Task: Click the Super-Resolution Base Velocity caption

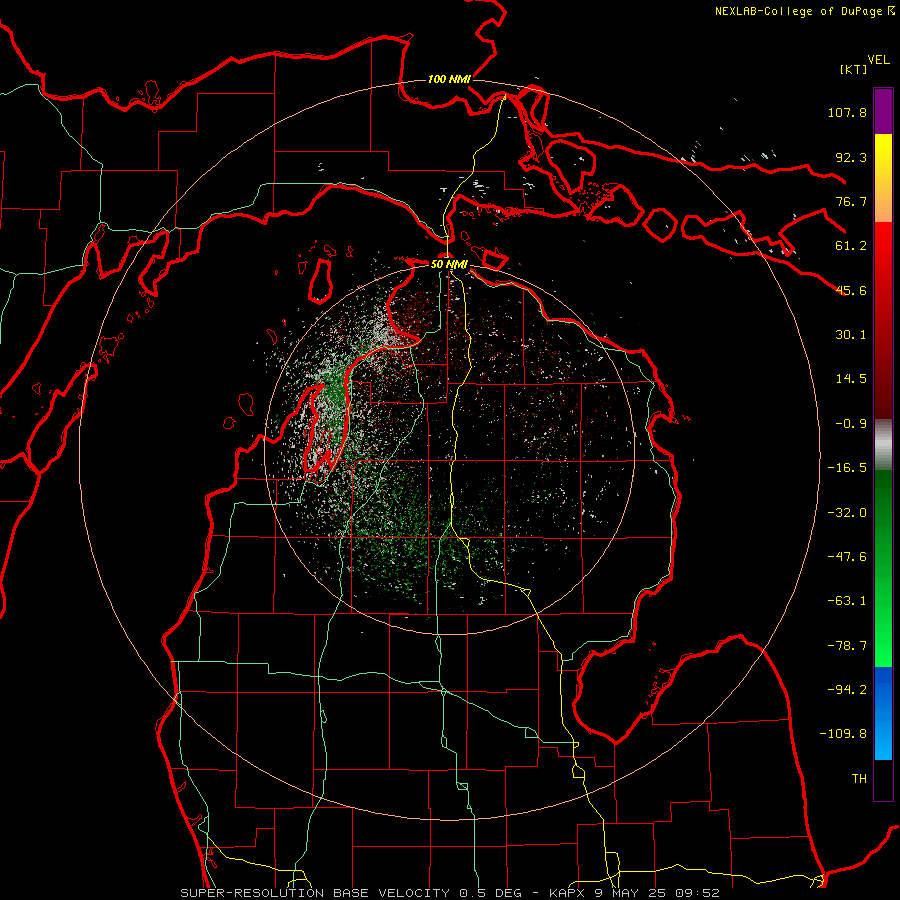Action: [450, 893]
